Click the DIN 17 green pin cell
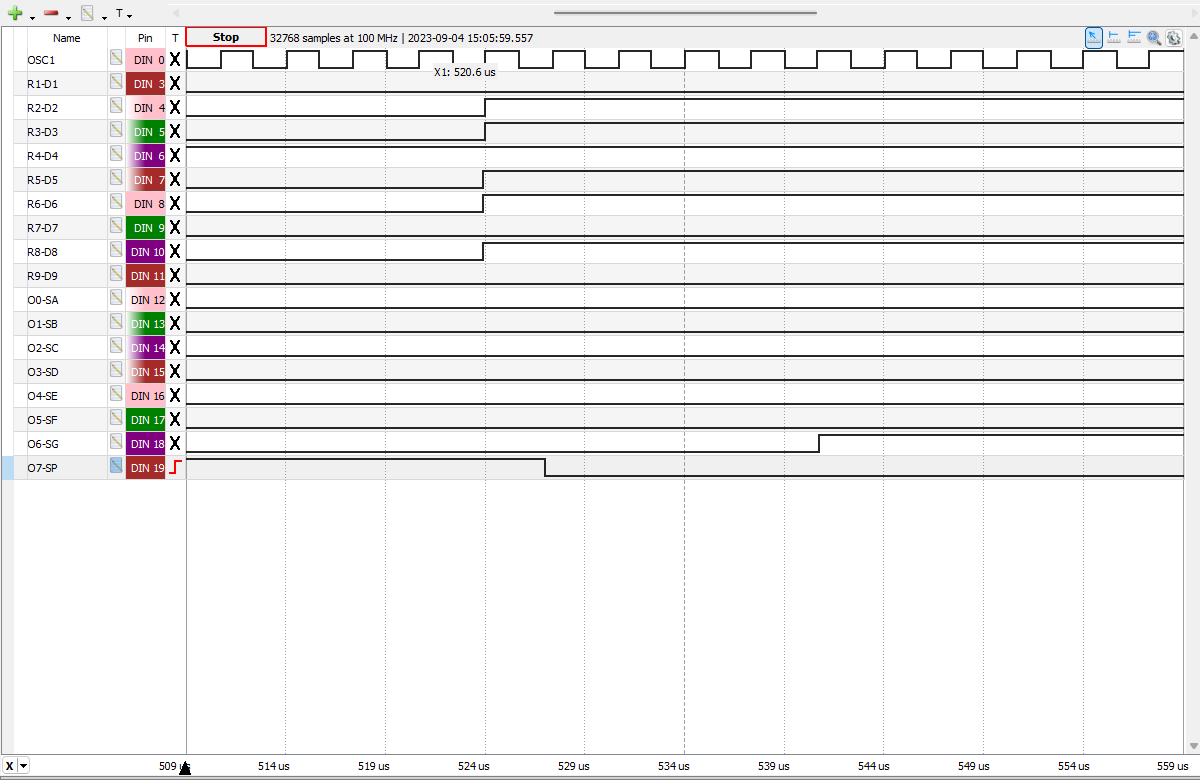Screen dimensions: 1200x780 click(x=146, y=419)
